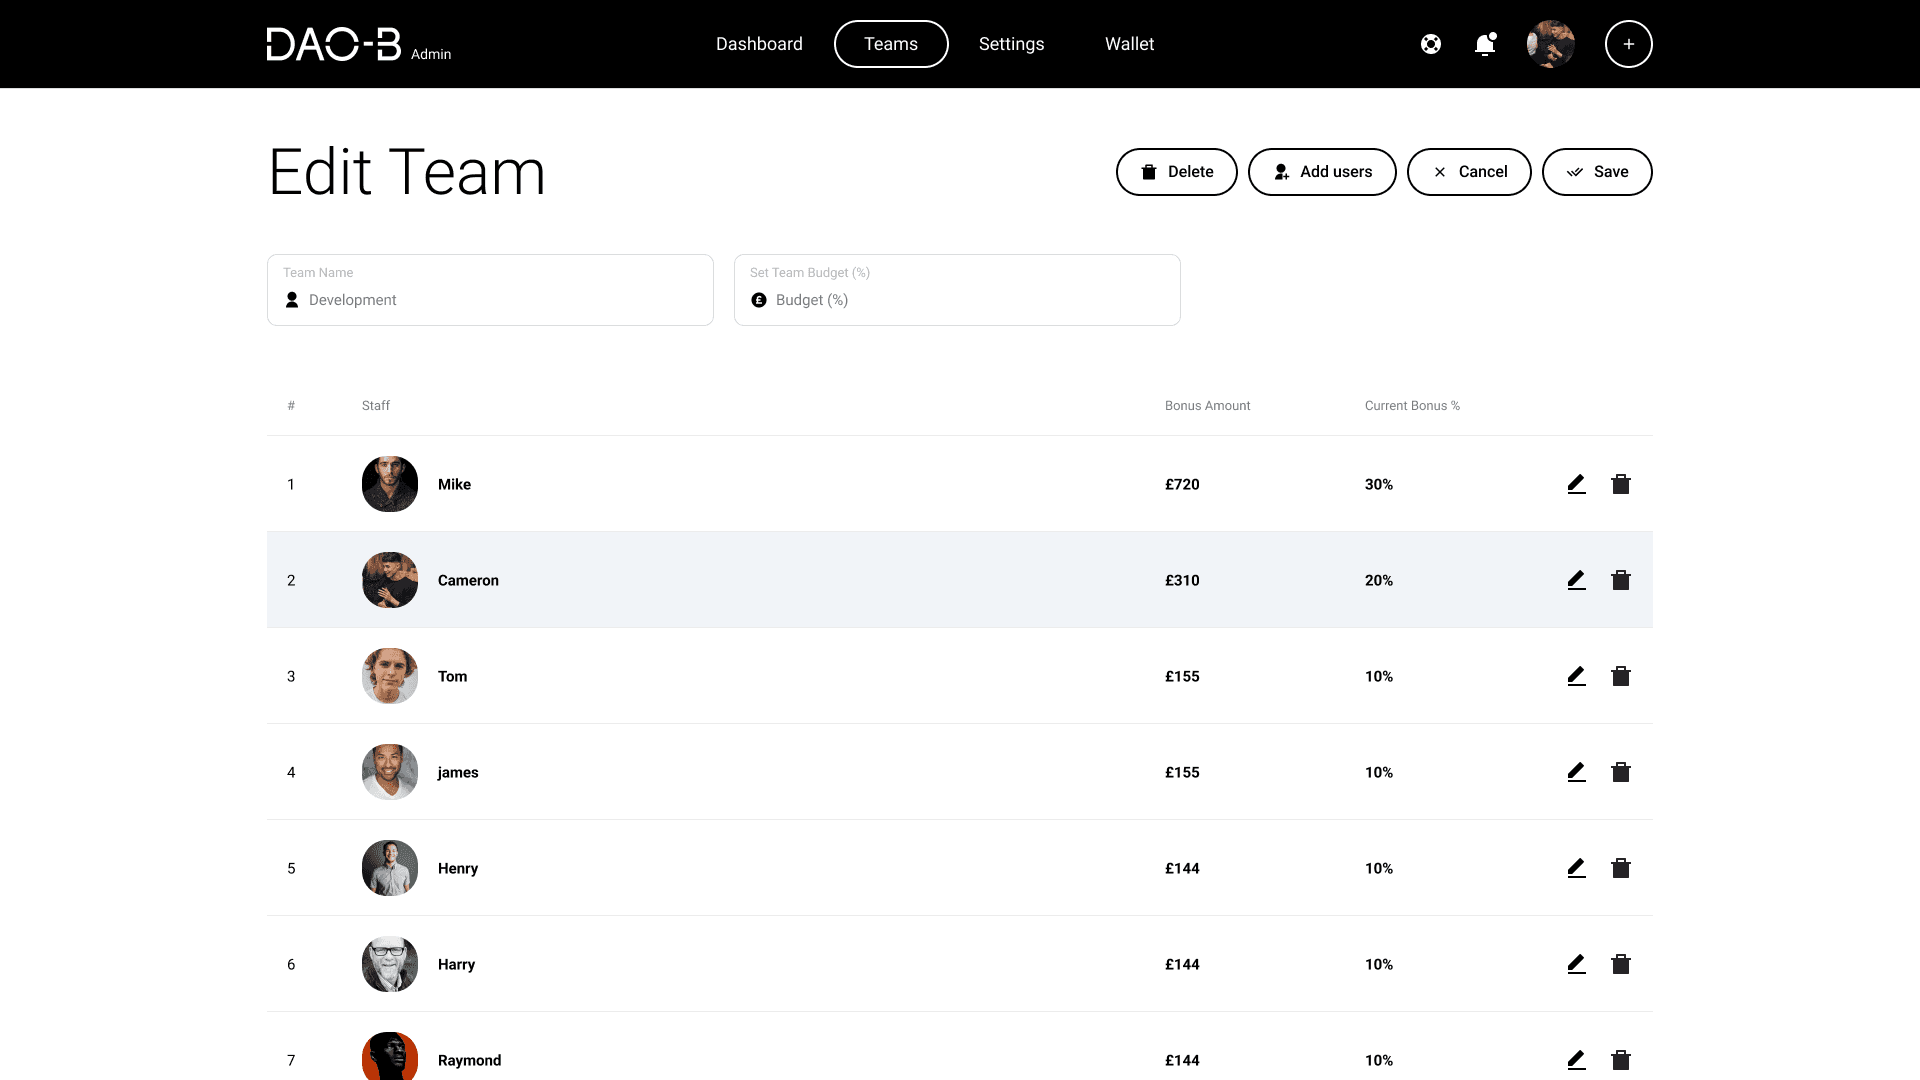The image size is (1920, 1080).
Task: Click Cameron's profile photo
Action: click(x=390, y=580)
